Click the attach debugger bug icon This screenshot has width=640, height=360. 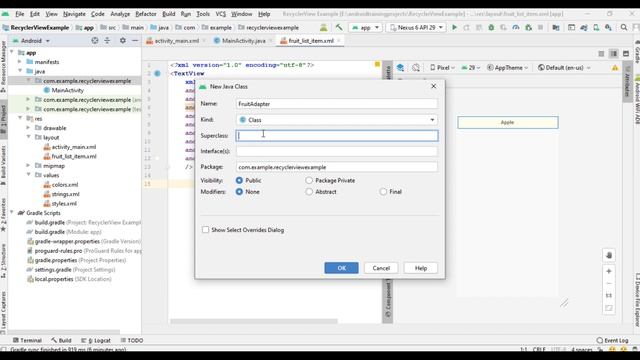pyautogui.click(x=528, y=27)
